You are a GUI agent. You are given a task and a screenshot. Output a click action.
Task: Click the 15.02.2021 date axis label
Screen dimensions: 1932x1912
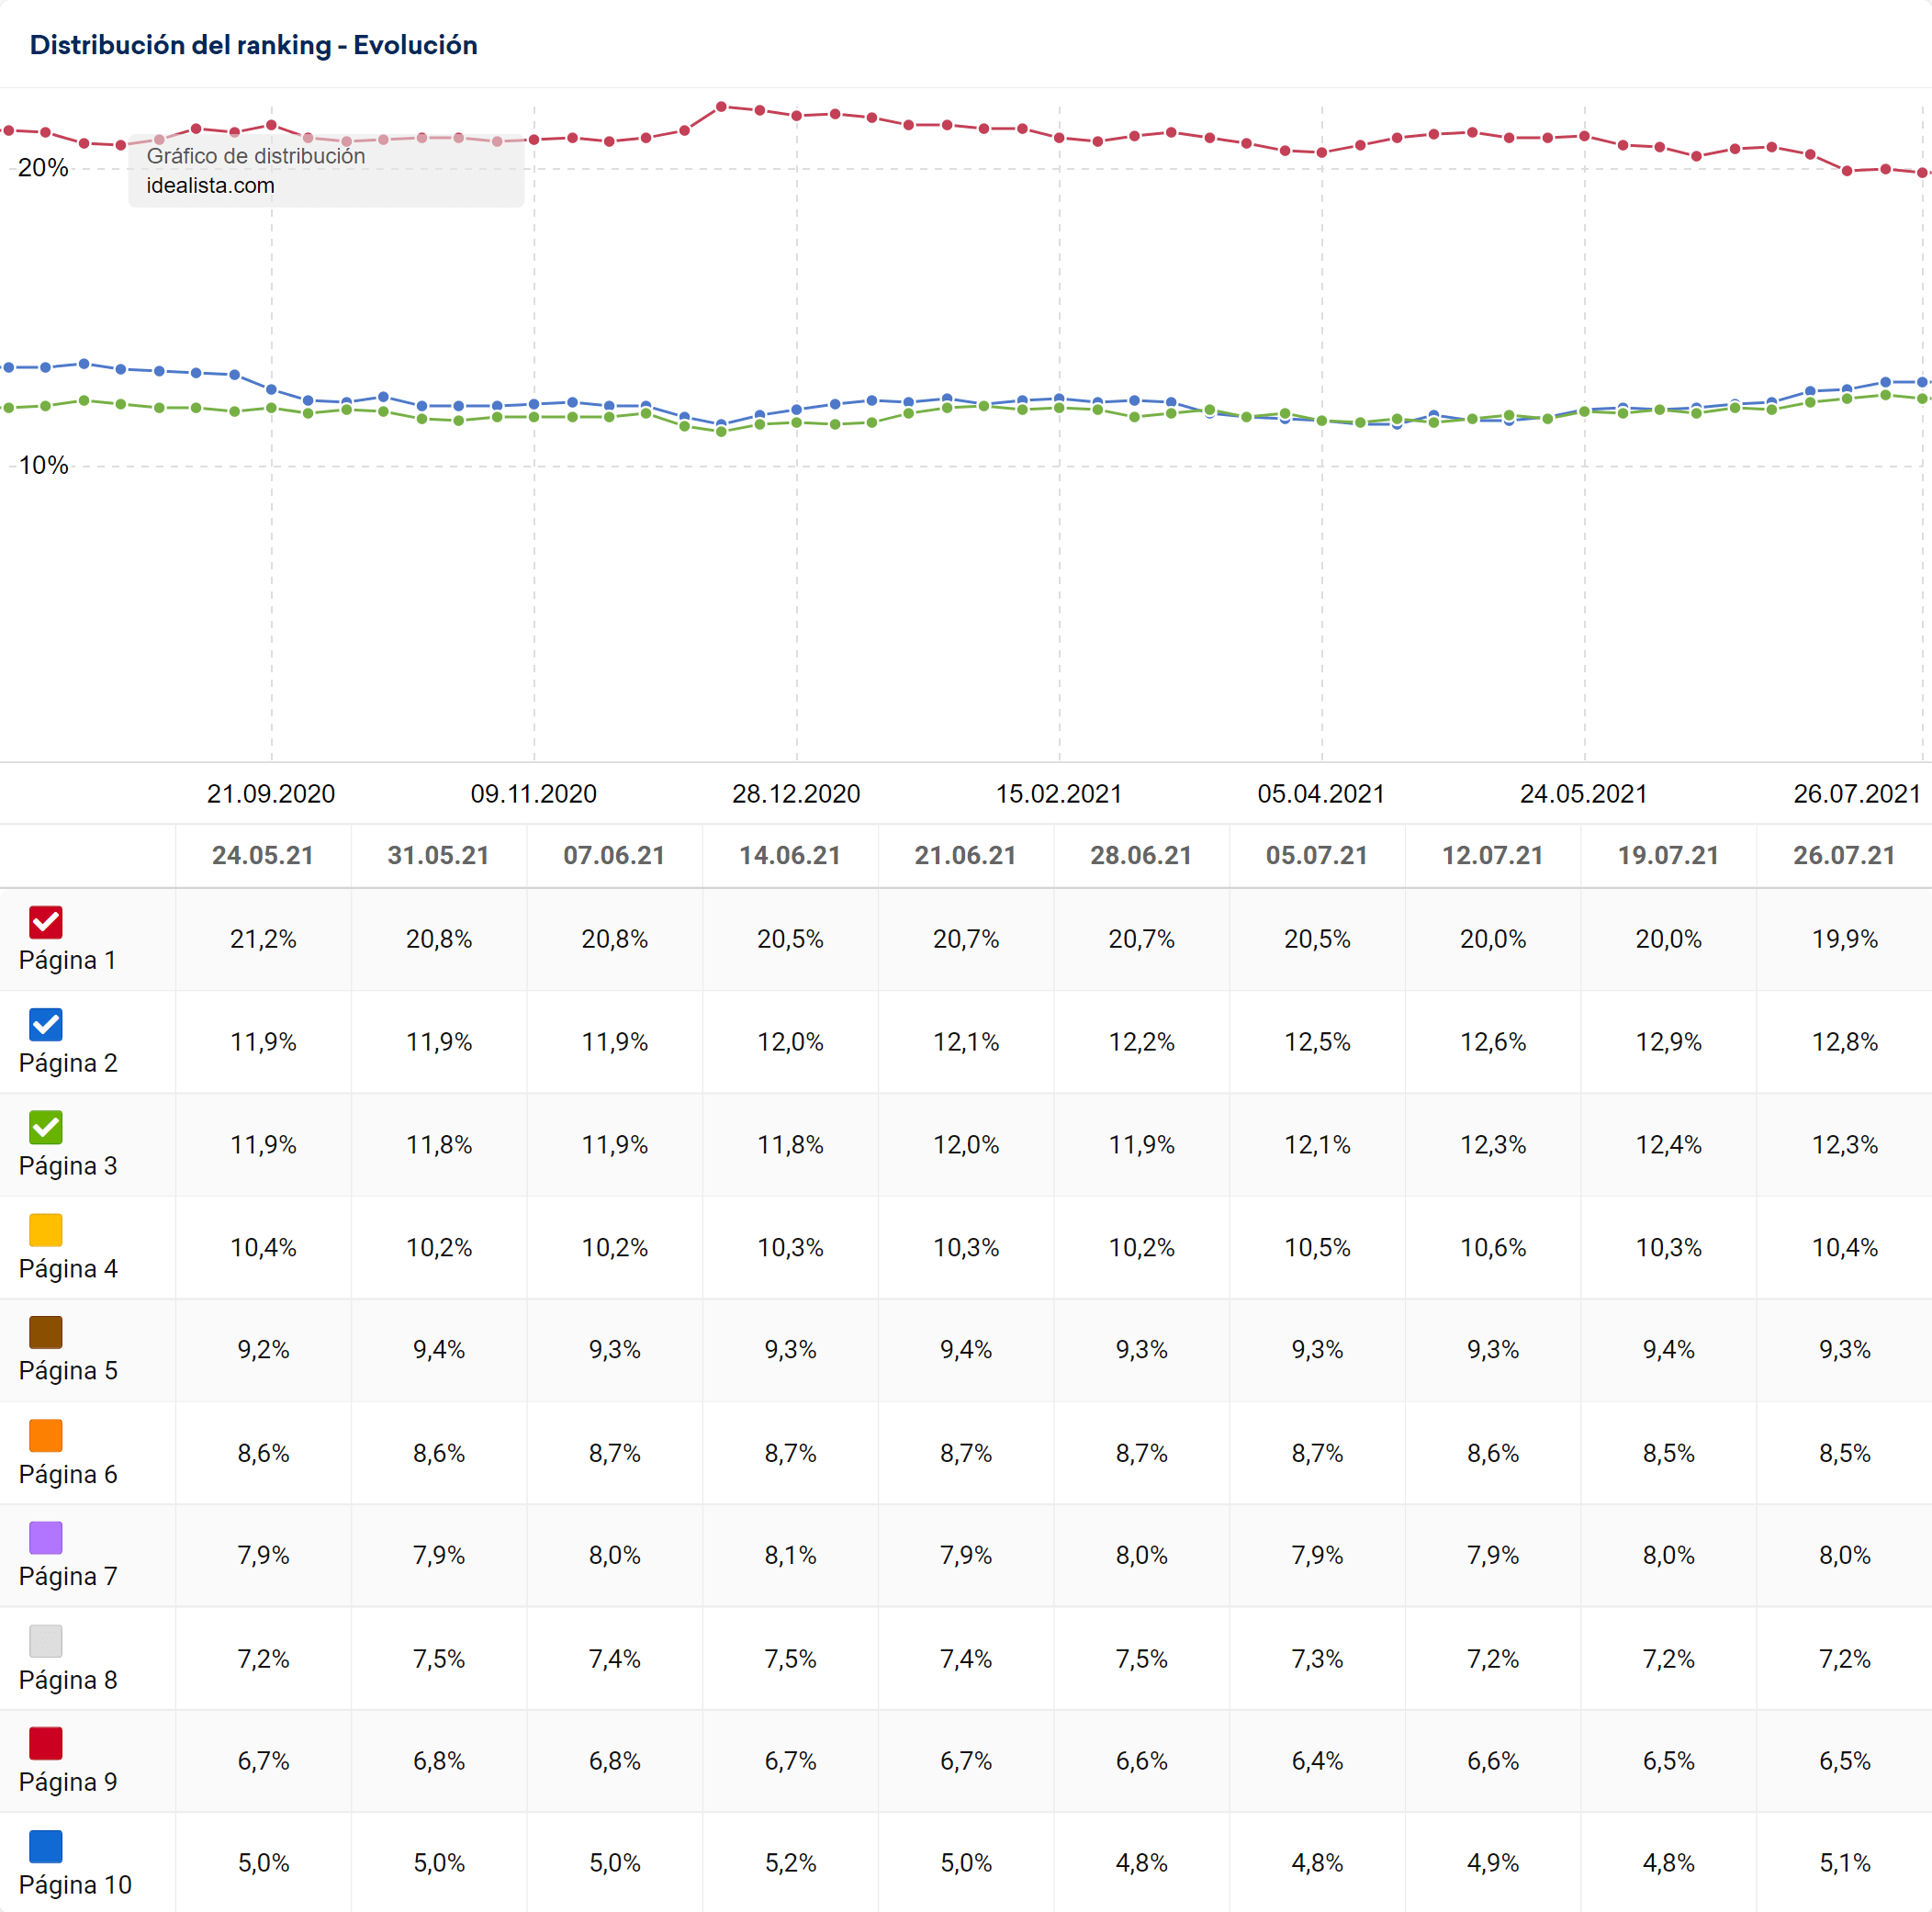tap(1059, 794)
